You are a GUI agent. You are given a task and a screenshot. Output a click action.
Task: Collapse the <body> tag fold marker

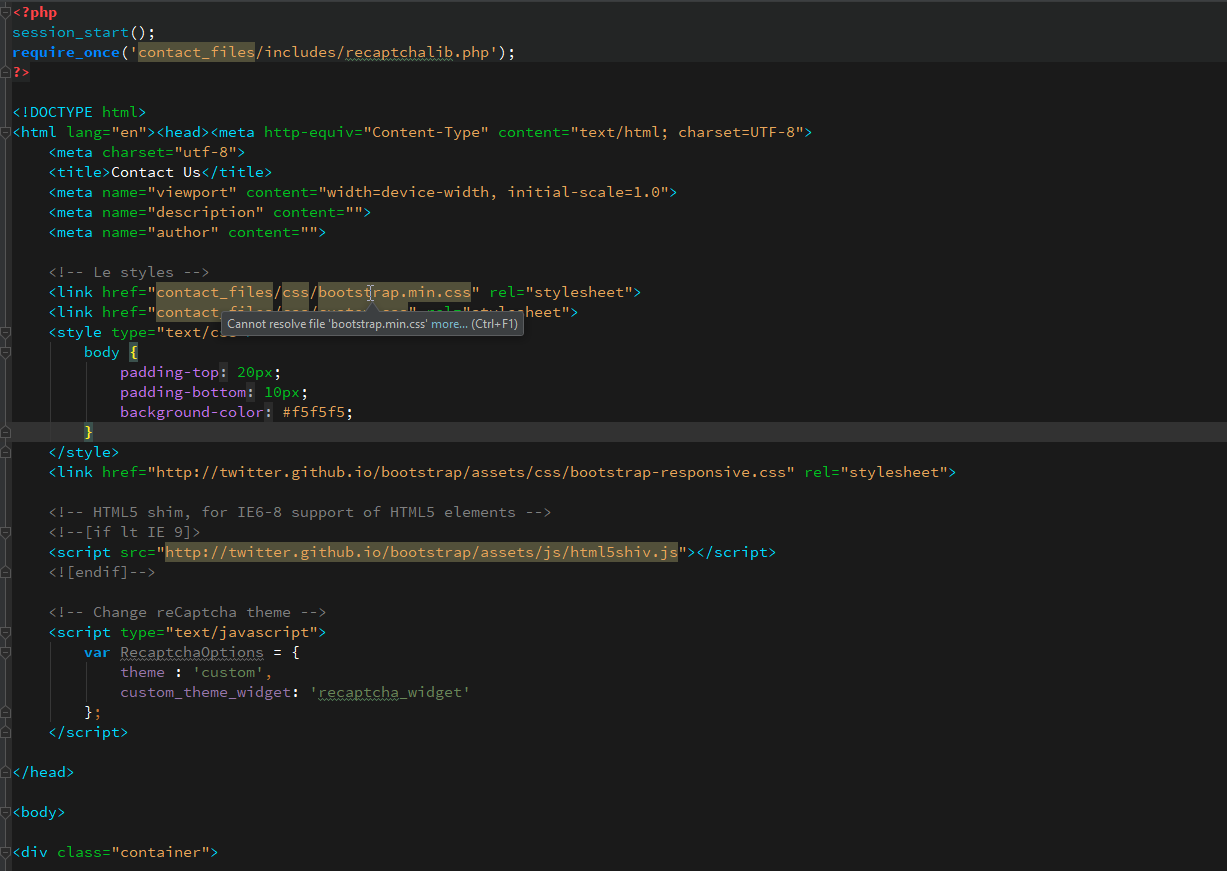[x=6, y=812]
